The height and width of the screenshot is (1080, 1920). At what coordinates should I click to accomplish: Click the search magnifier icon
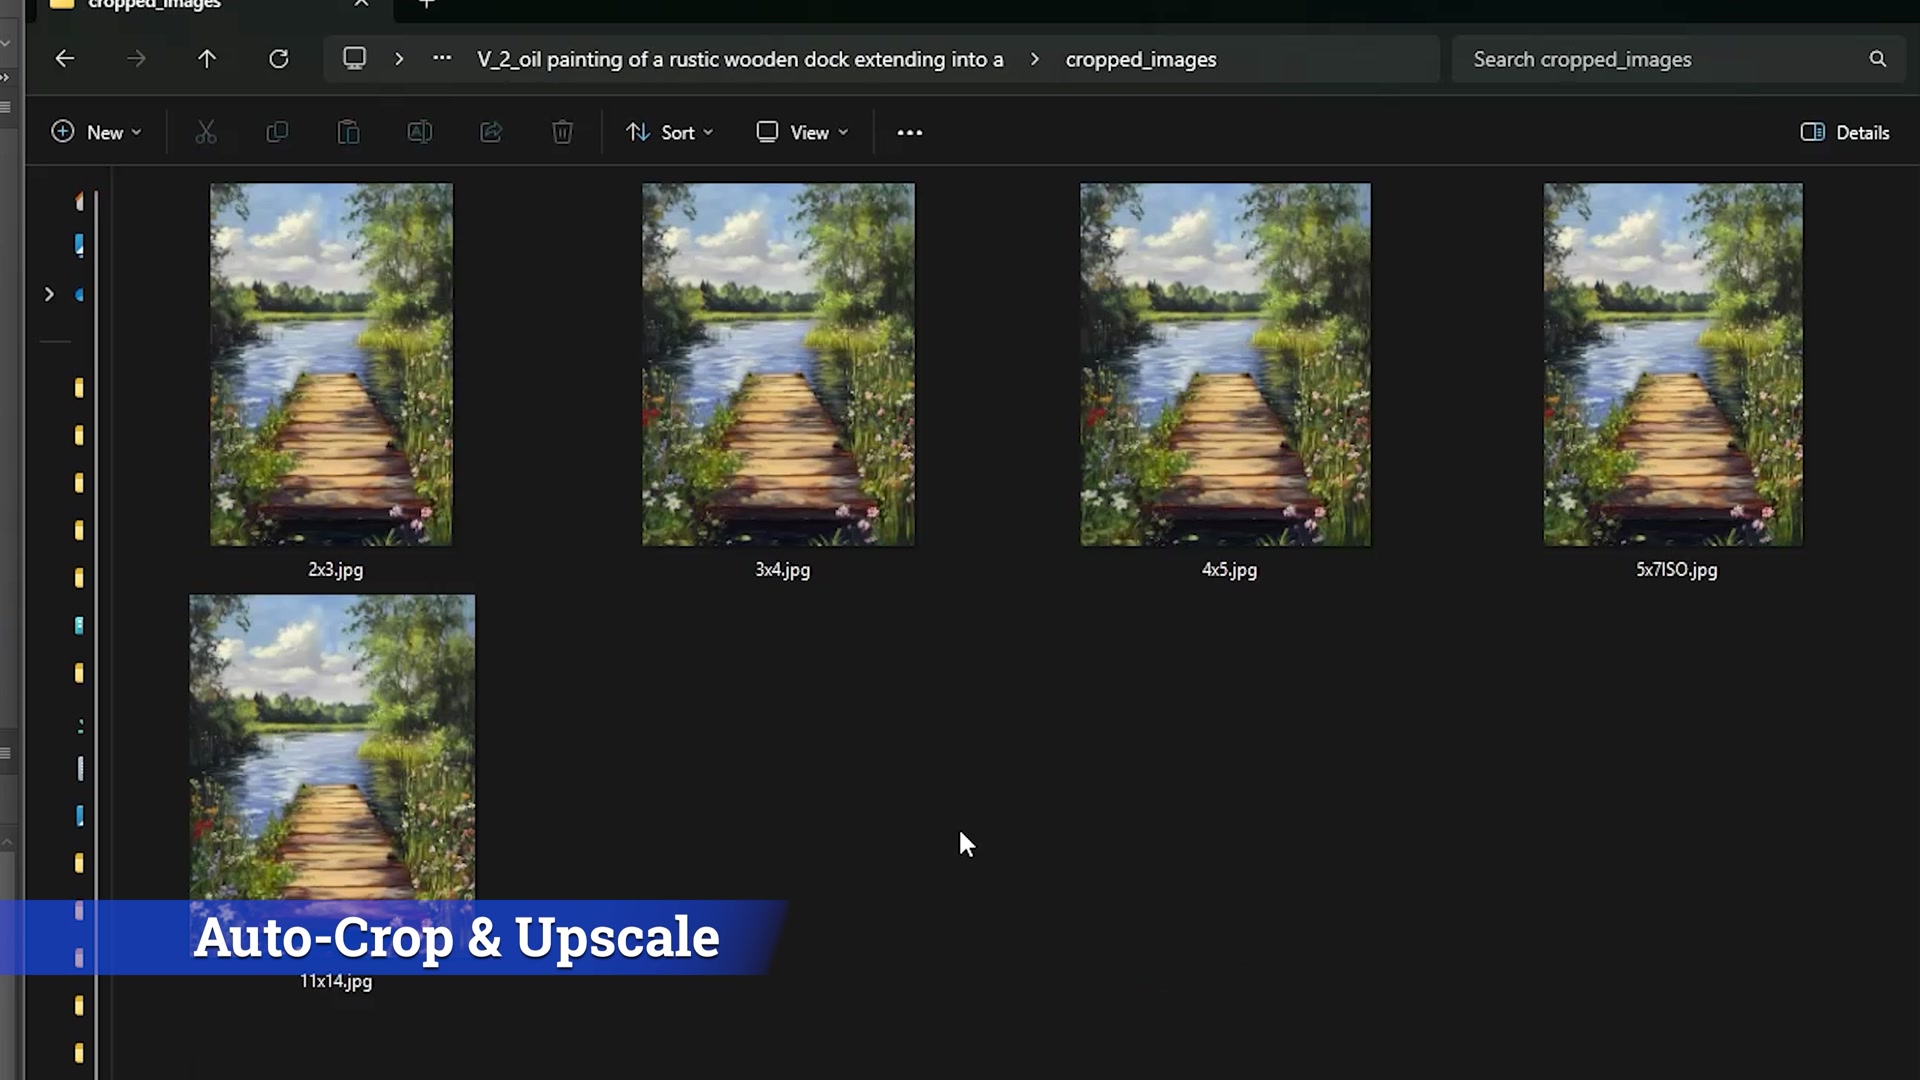(1878, 59)
